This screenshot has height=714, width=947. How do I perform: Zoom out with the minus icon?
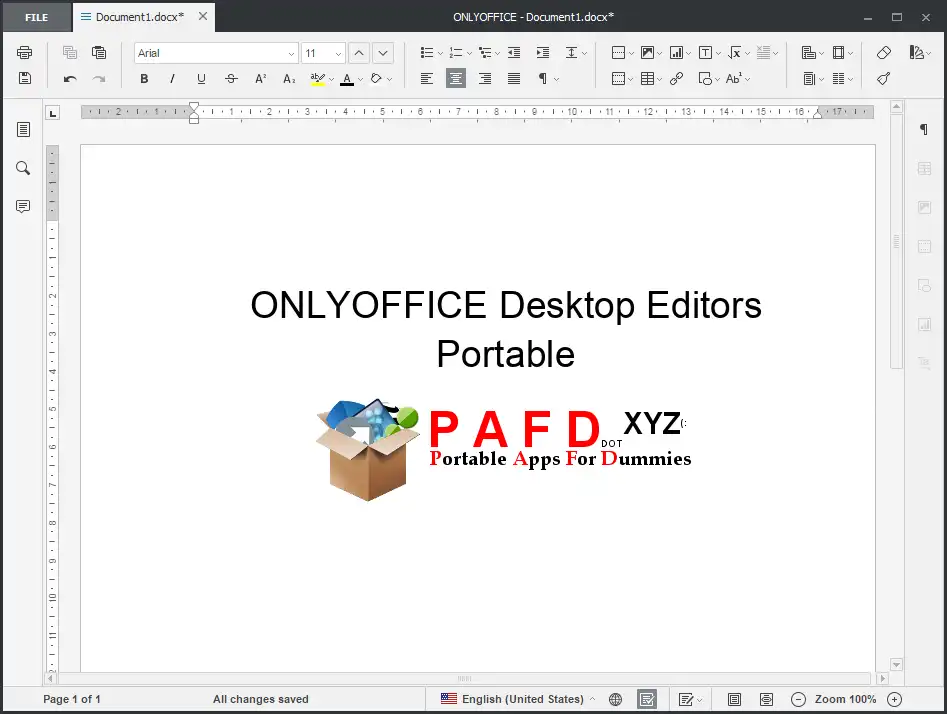(x=798, y=700)
